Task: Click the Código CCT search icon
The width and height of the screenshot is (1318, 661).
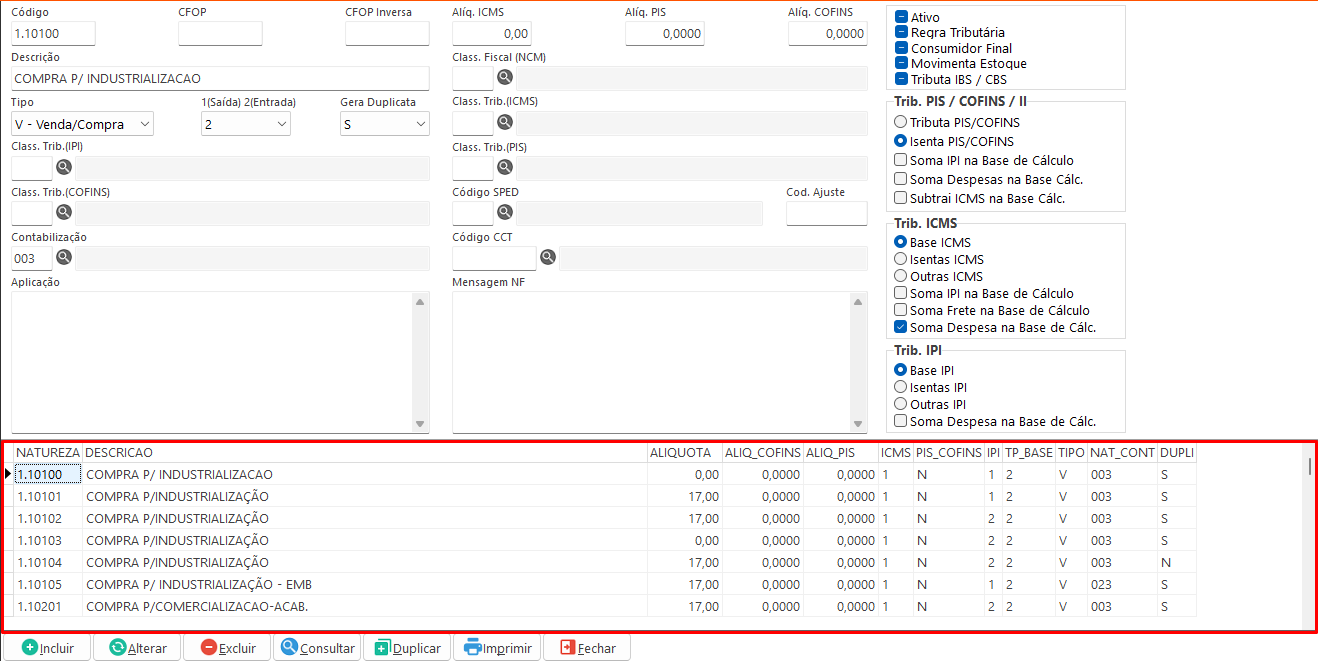Action: click(547, 257)
